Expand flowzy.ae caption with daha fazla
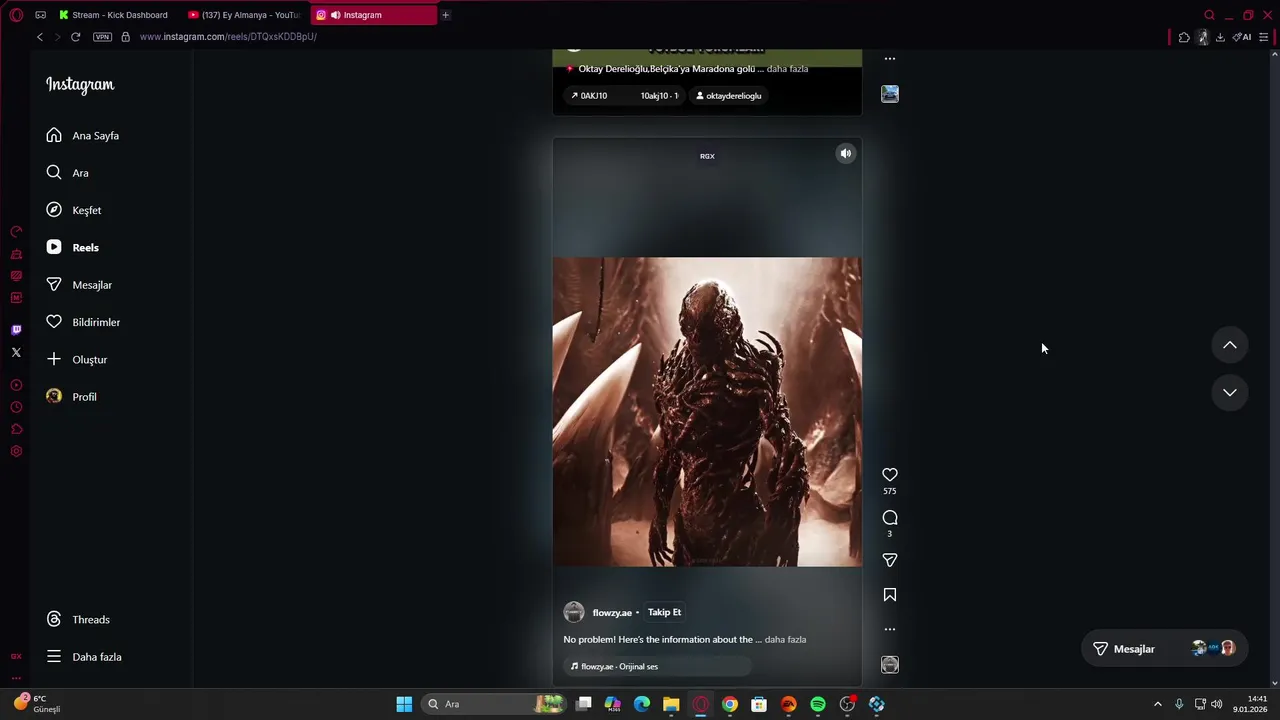Image resolution: width=1280 pixels, height=720 pixels. (x=785, y=639)
